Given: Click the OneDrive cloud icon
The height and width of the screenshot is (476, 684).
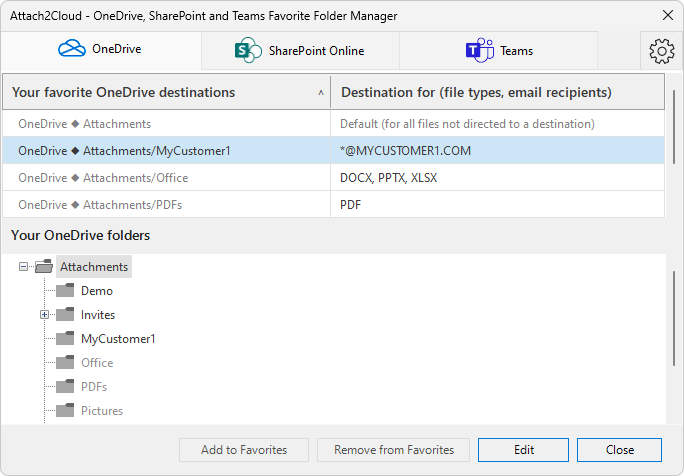Looking at the screenshot, I should [x=72, y=48].
